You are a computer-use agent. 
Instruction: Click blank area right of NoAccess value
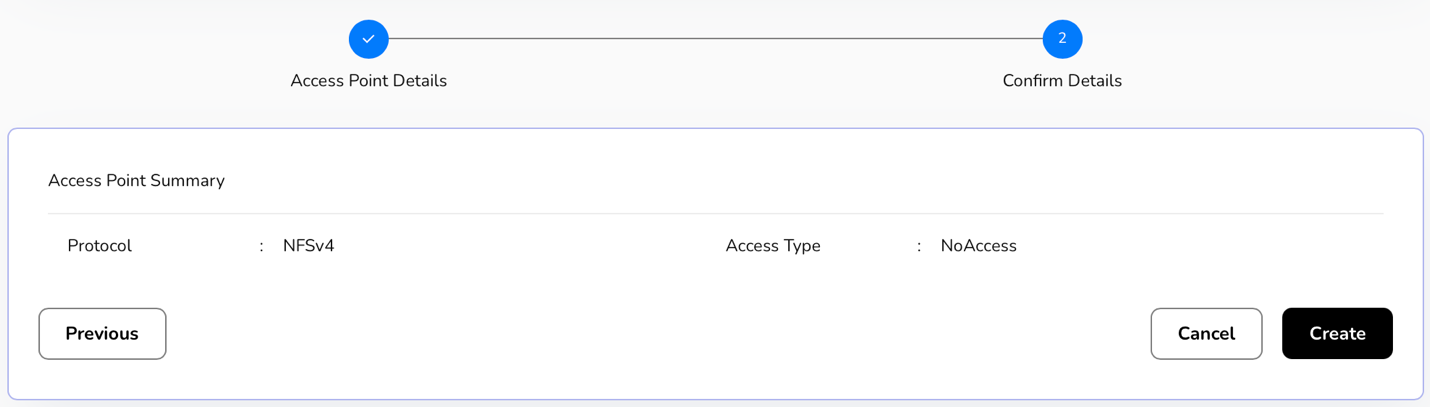(x=1200, y=246)
